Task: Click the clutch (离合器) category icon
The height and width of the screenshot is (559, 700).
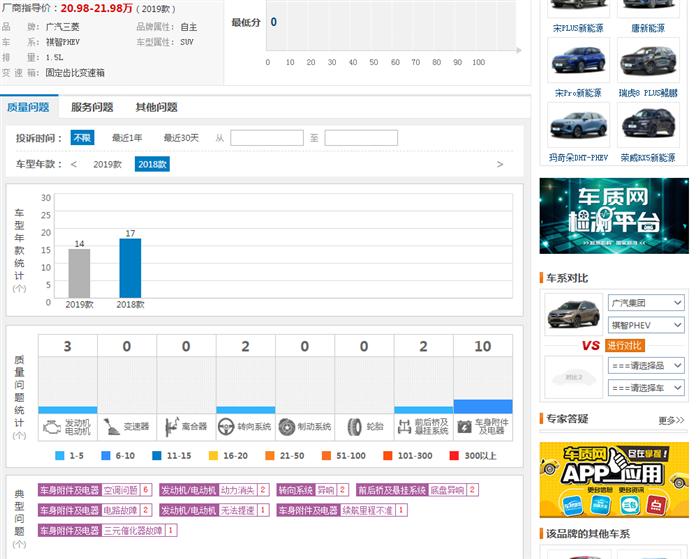Action: [171, 427]
